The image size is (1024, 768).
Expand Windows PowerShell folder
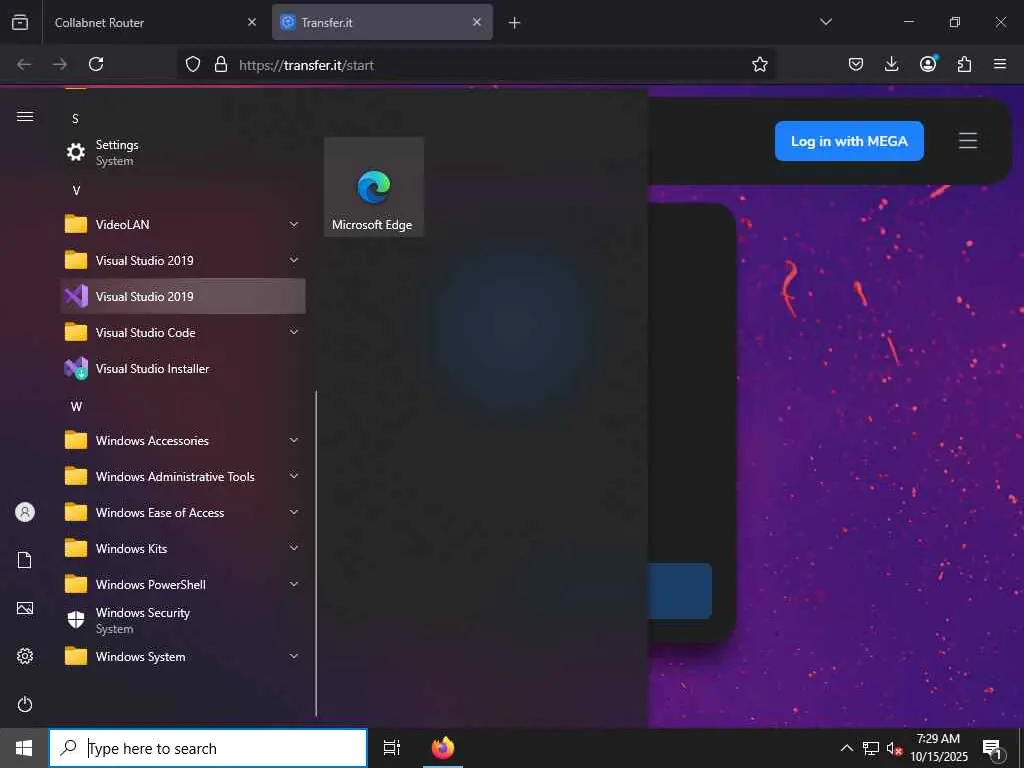click(183, 584)
